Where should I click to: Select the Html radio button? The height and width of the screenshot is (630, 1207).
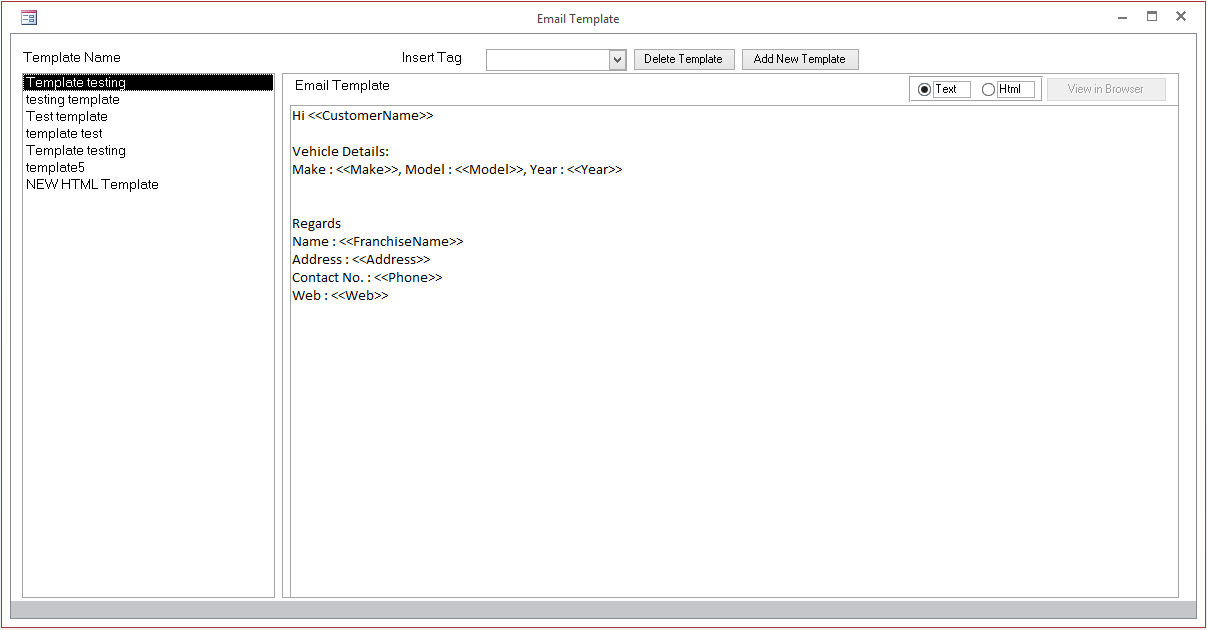pyautogui.click(x=988, y=89)
